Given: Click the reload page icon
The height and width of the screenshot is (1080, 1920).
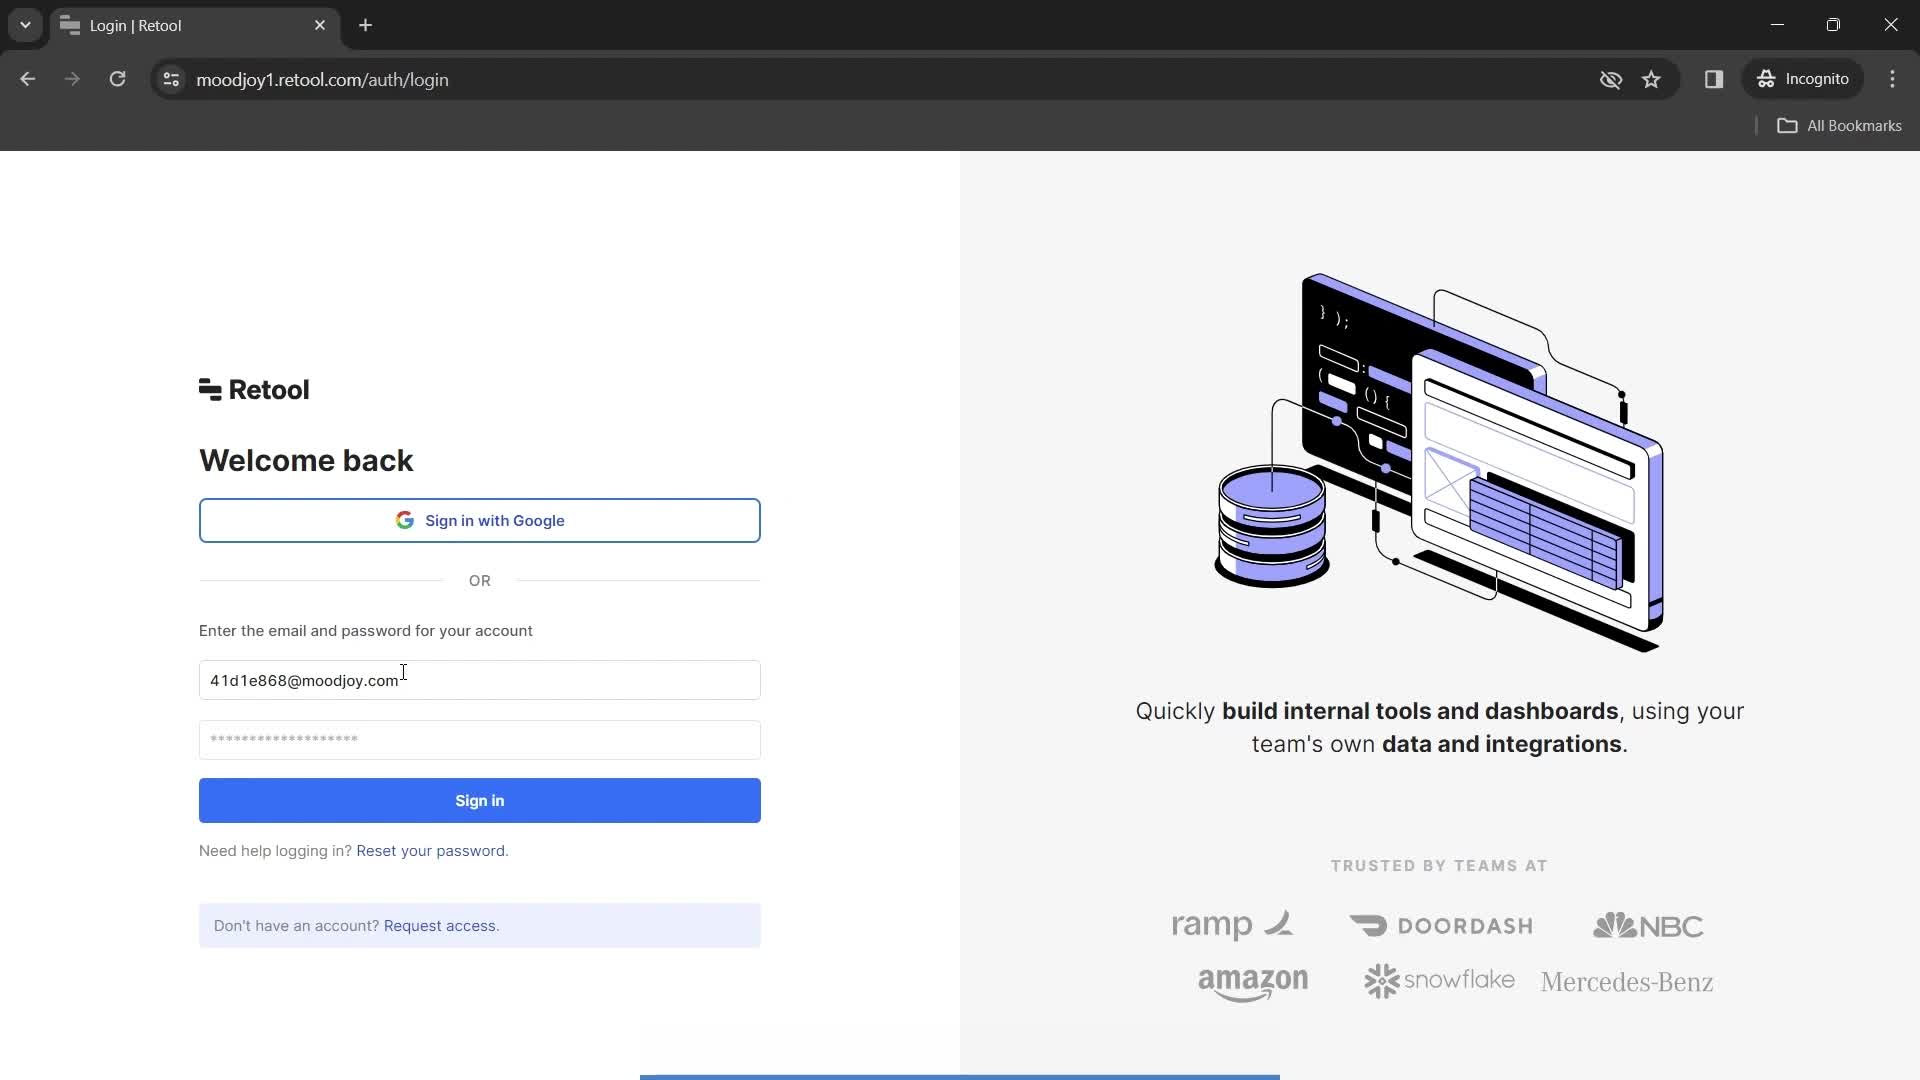Looking at the screenshot, I should coord(117,79).
